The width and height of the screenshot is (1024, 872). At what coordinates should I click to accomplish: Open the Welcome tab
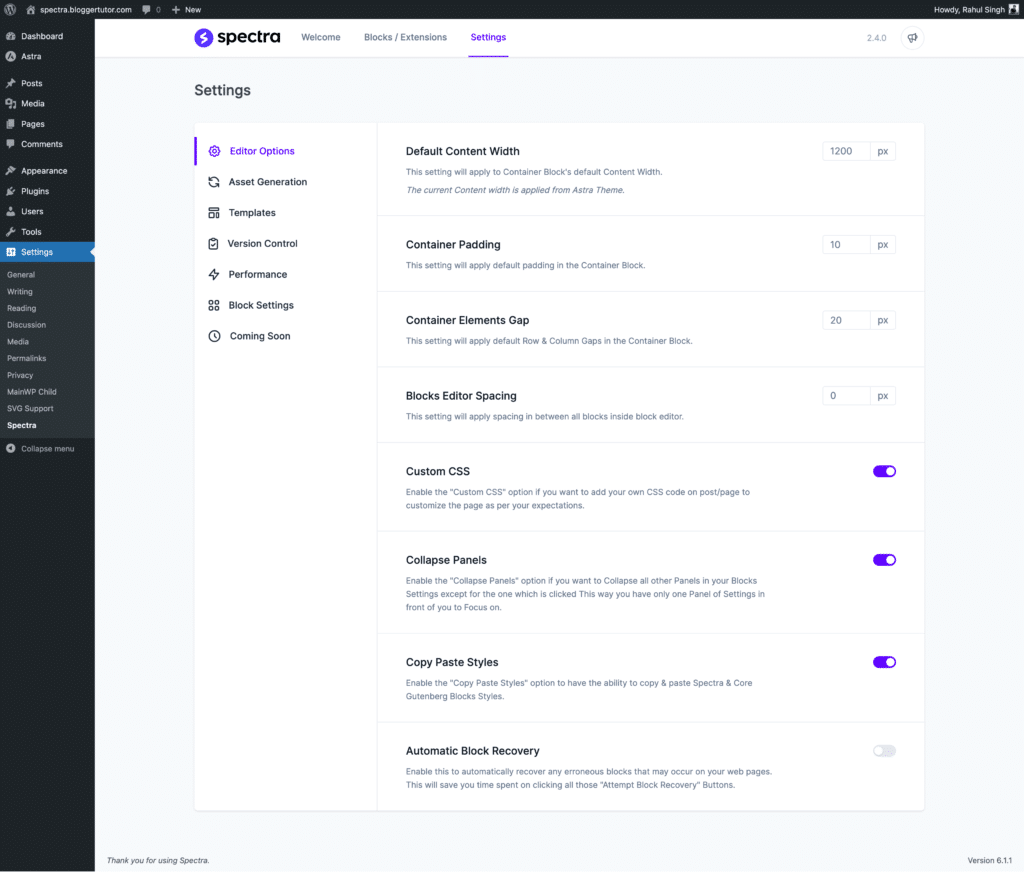pyautogui.click(x=320, y=37)
